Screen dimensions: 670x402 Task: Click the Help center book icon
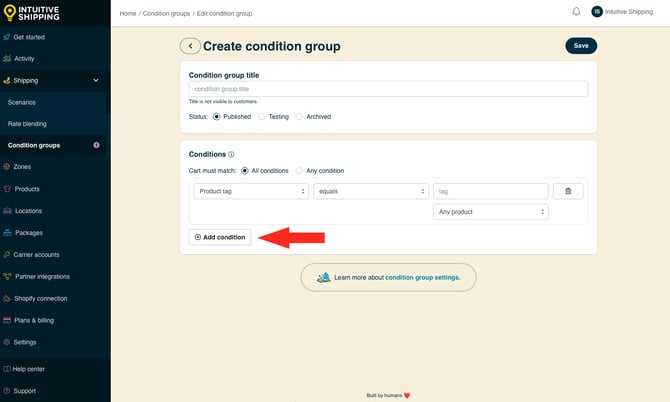[x=6, y=369]
